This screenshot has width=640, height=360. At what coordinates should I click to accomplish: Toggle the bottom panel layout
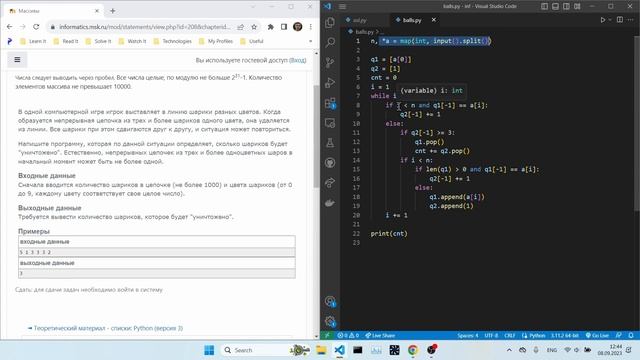556,6
